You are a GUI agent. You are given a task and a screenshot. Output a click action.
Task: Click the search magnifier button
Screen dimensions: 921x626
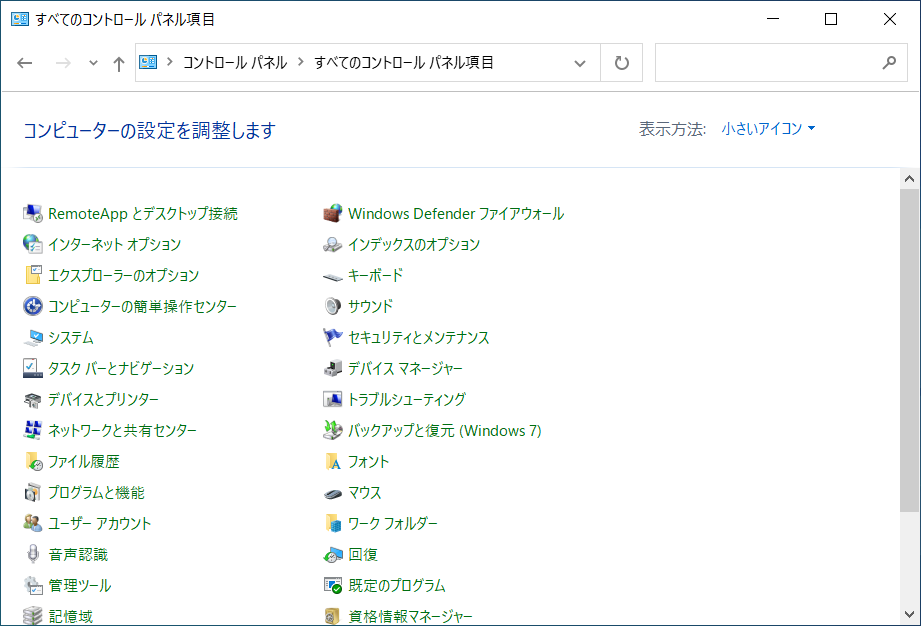click(x=889, y=62)
